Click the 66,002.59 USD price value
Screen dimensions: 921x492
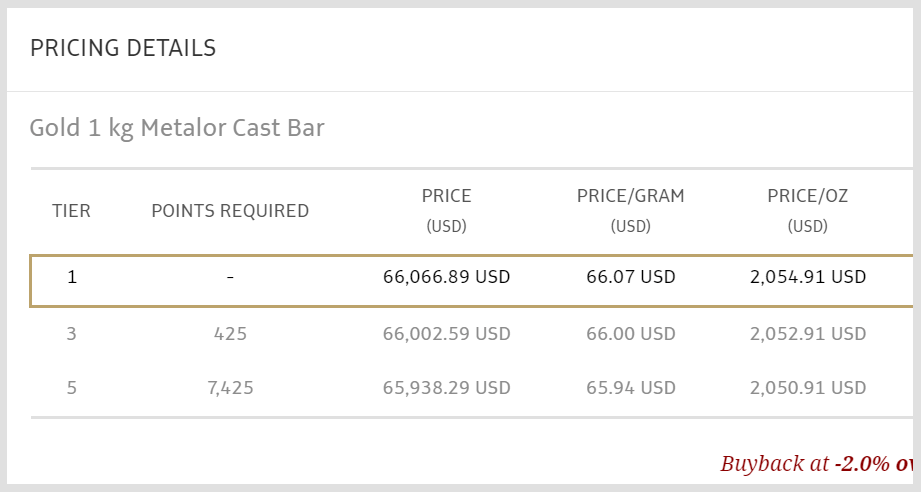click(x=446, y=334)
